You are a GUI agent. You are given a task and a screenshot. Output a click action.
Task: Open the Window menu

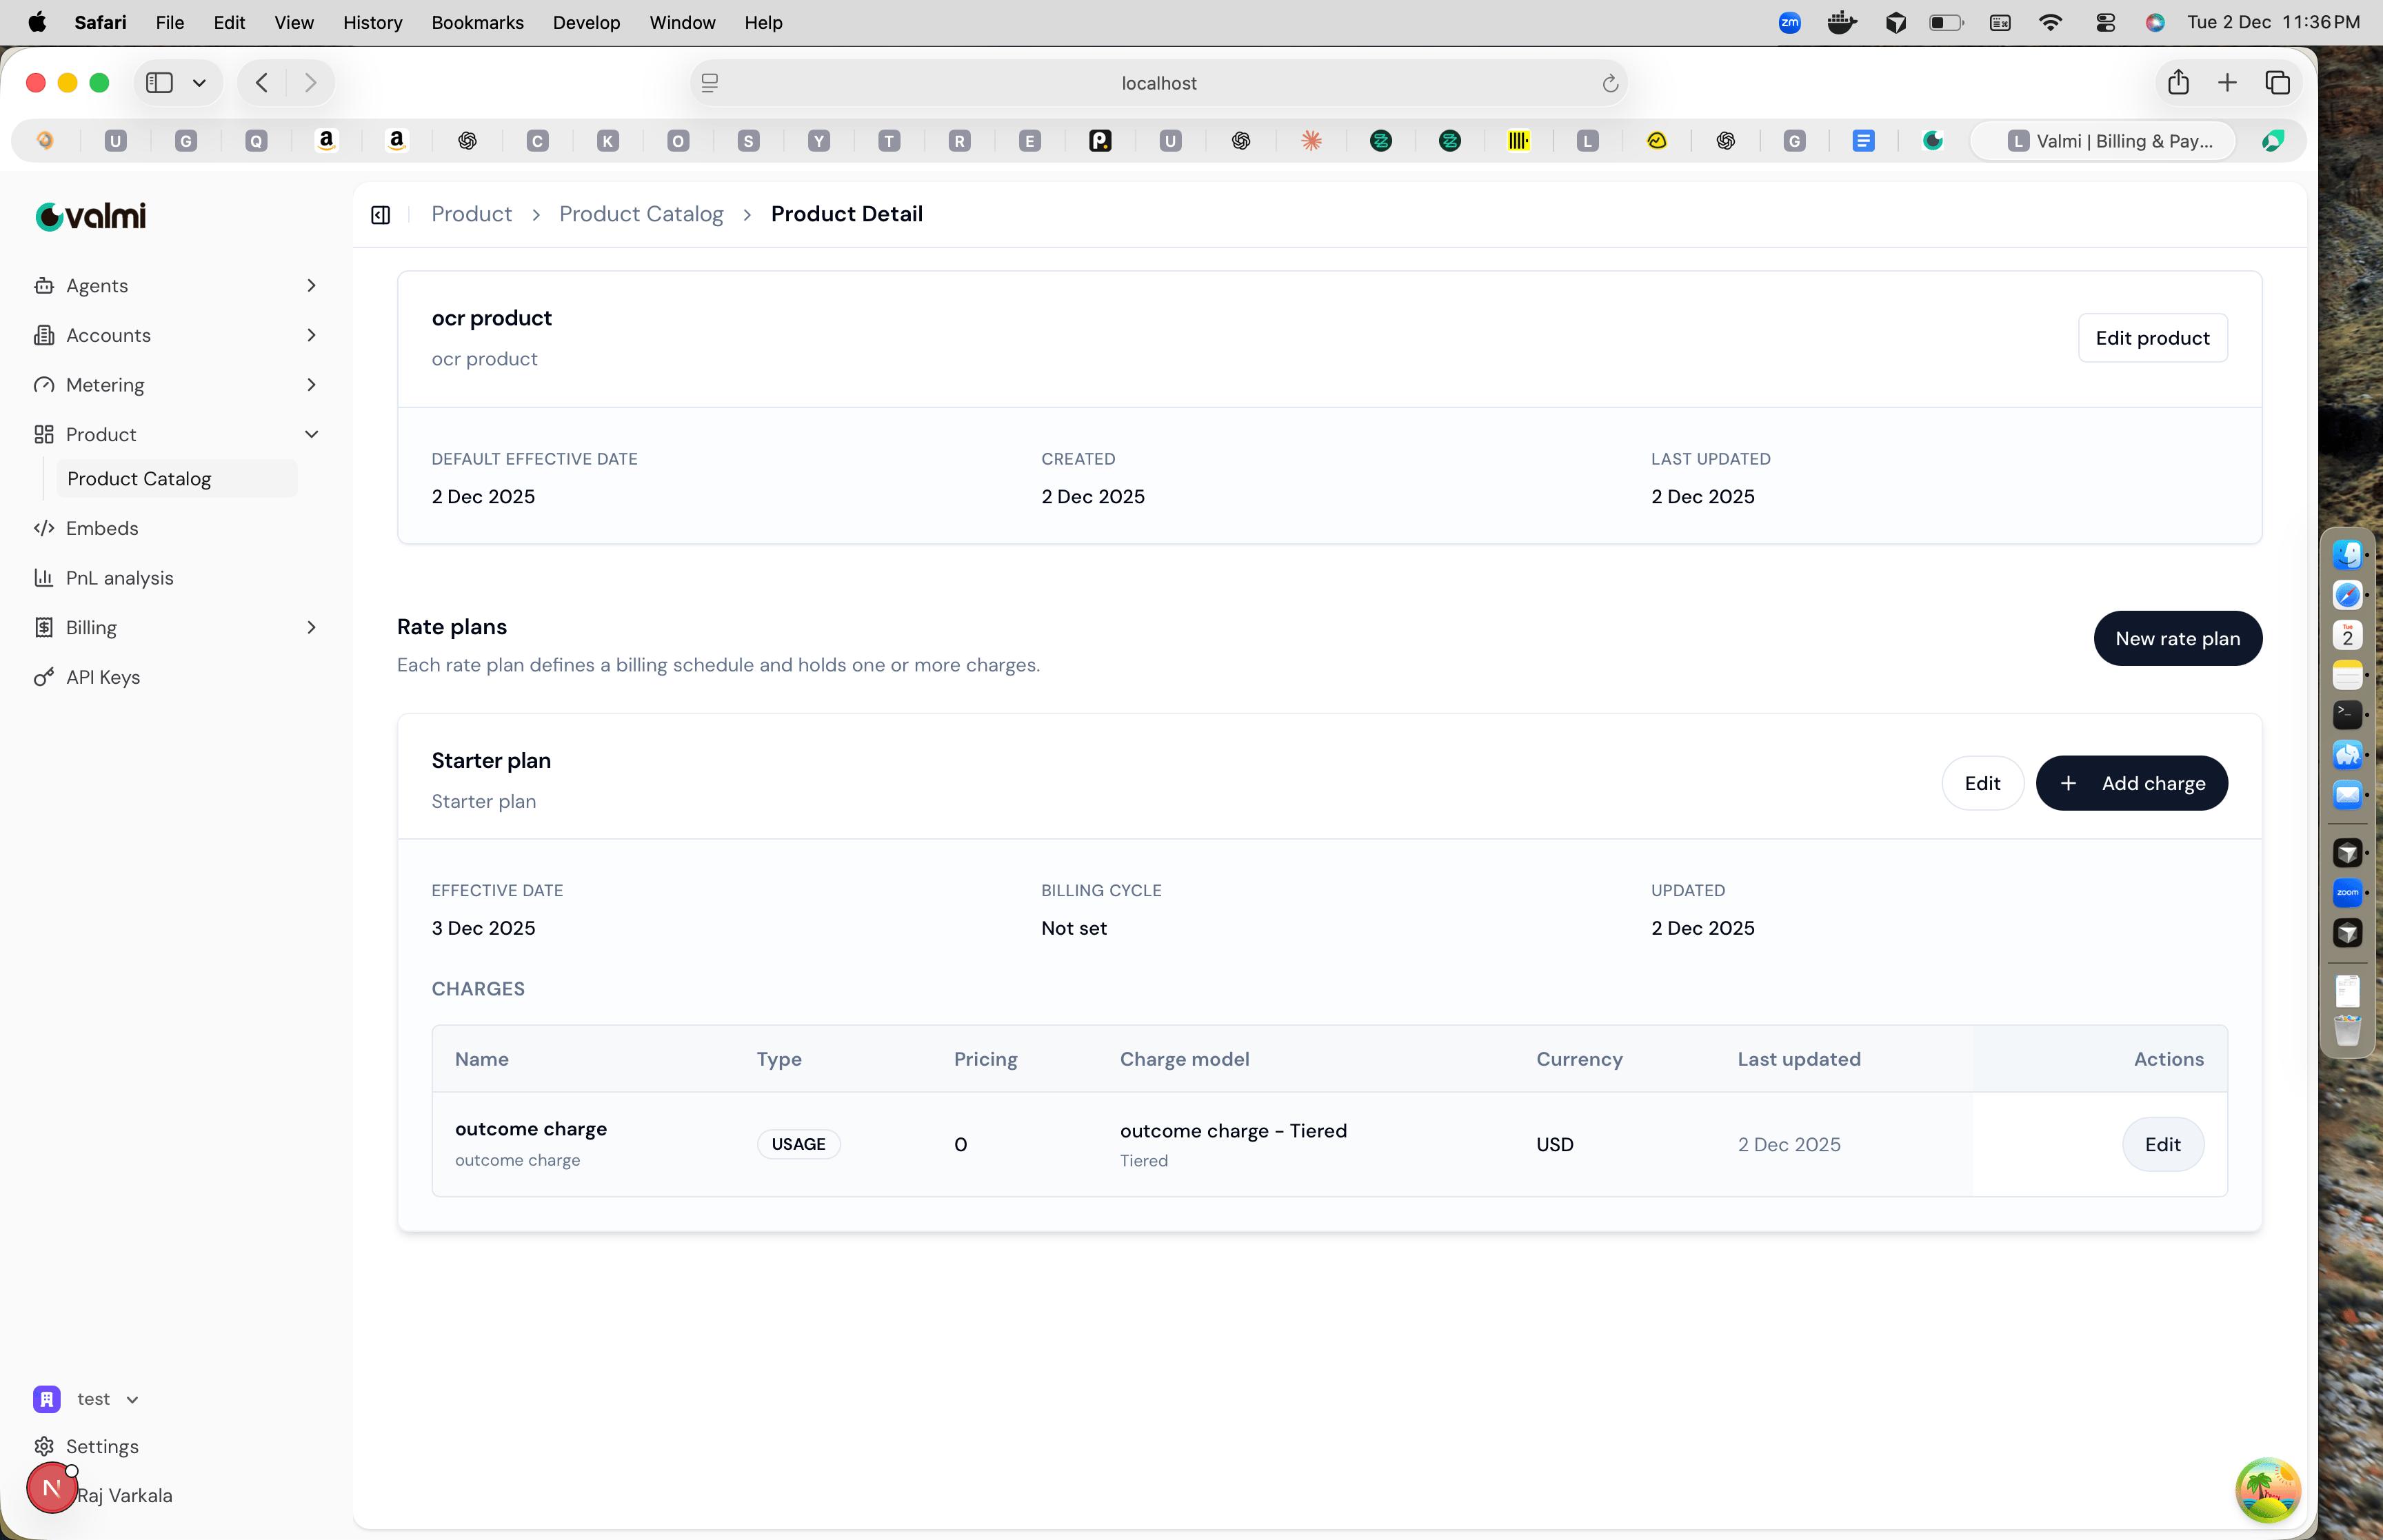682,23
